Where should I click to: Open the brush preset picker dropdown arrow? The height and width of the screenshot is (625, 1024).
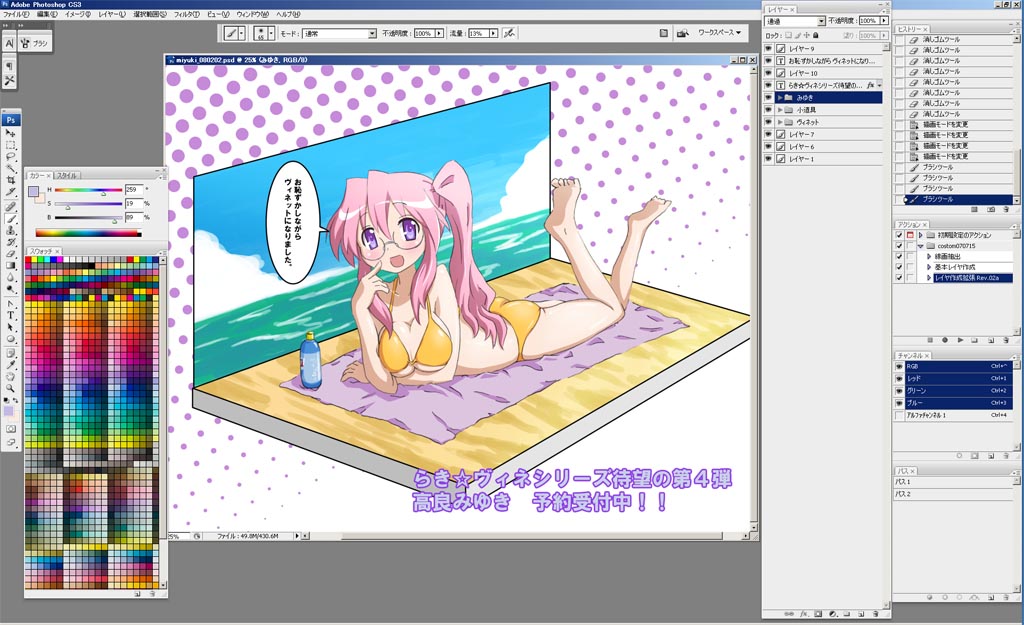click(x=271, y=33)
